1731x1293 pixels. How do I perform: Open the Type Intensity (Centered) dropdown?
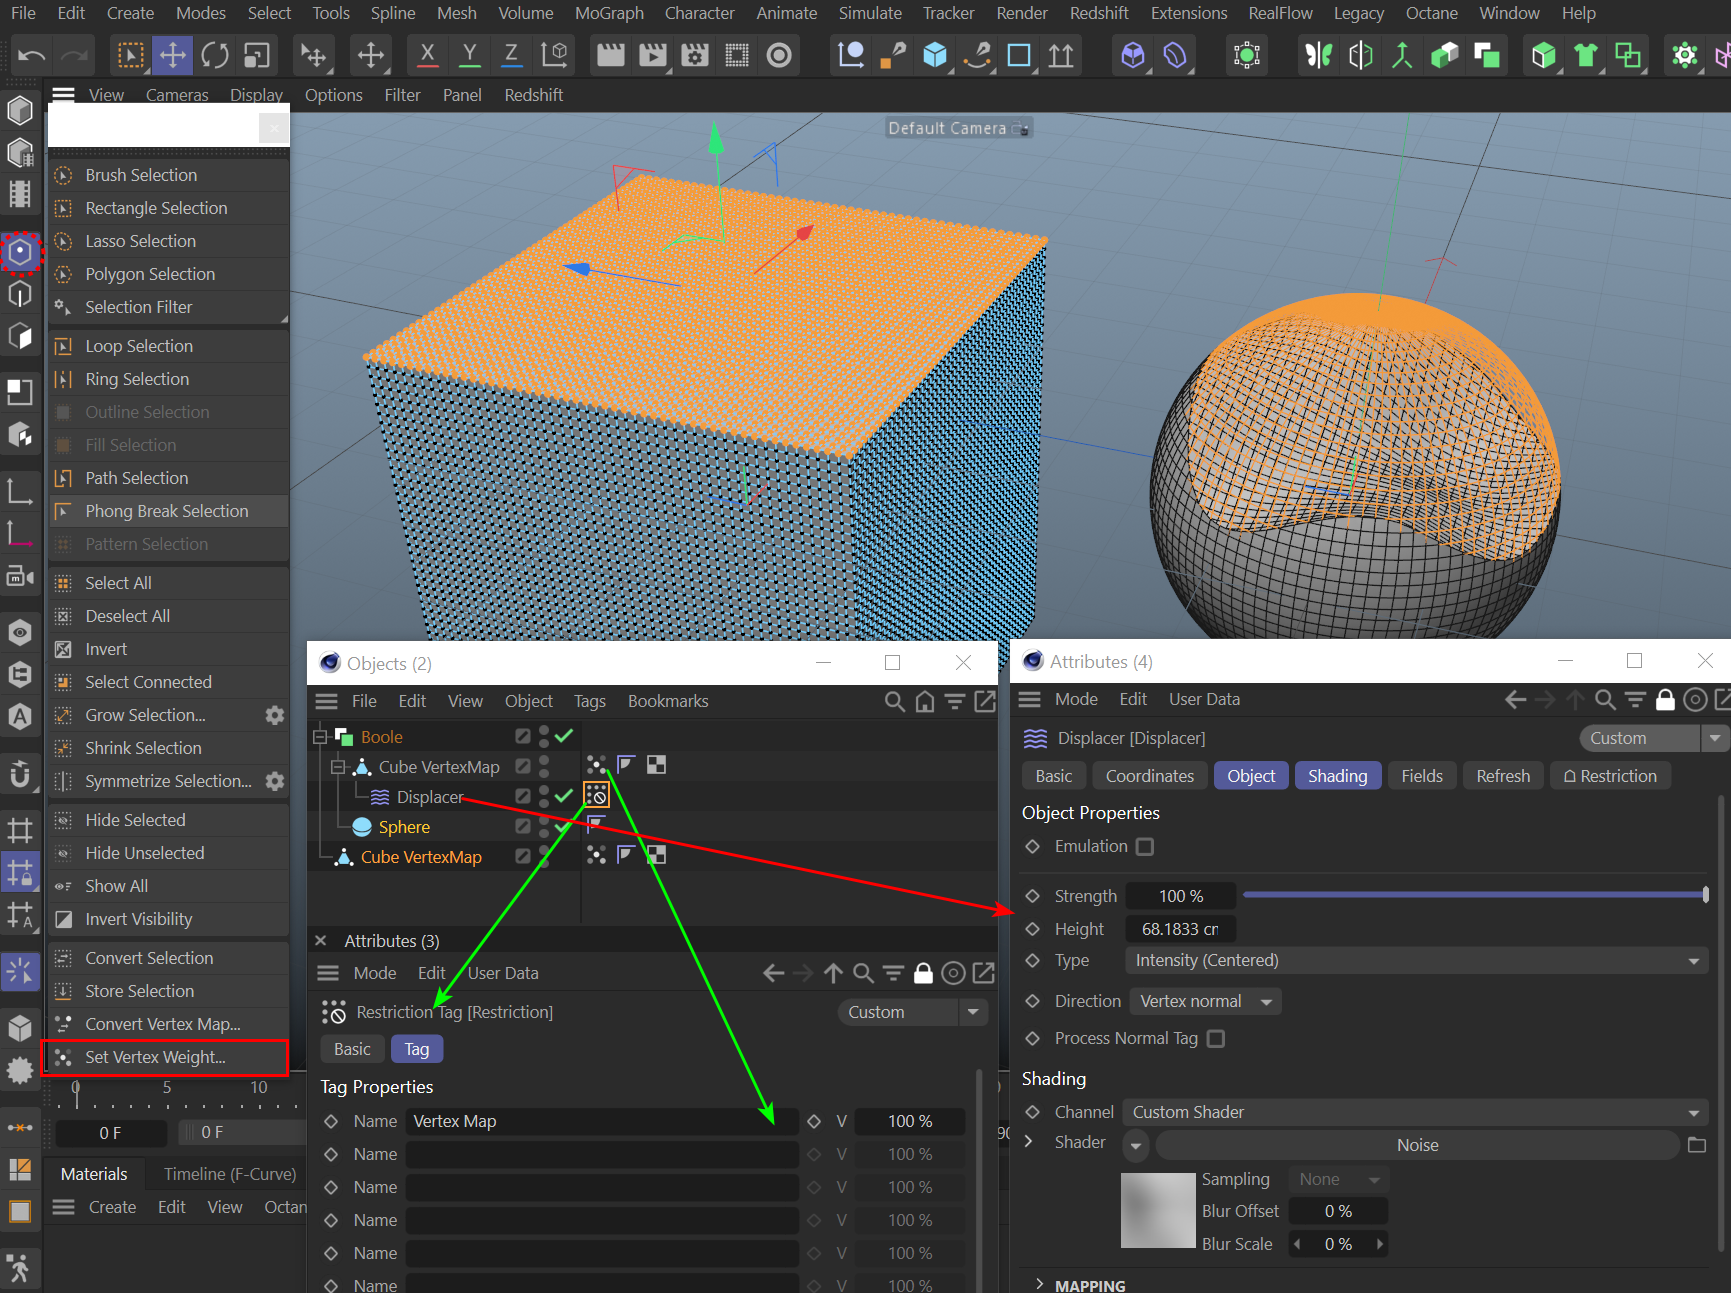tap(1417, 960)
